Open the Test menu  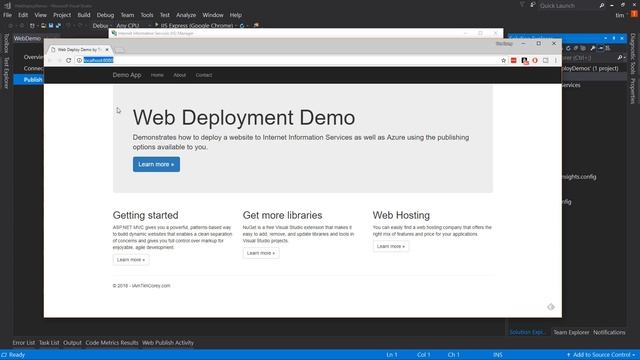click(164, 15)
